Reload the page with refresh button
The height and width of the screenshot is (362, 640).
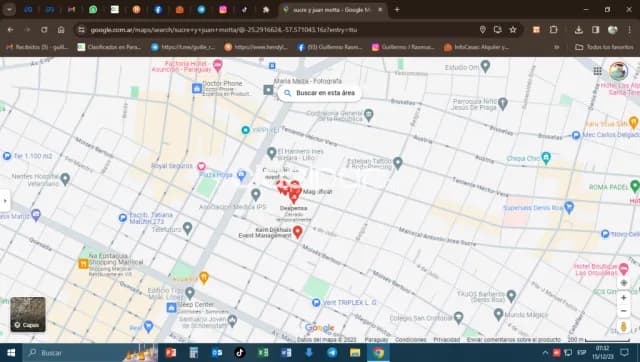point(44,30)
